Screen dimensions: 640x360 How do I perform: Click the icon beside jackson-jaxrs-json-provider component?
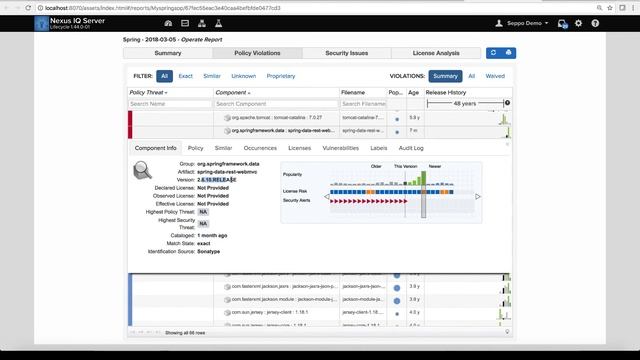coord(227,287)
